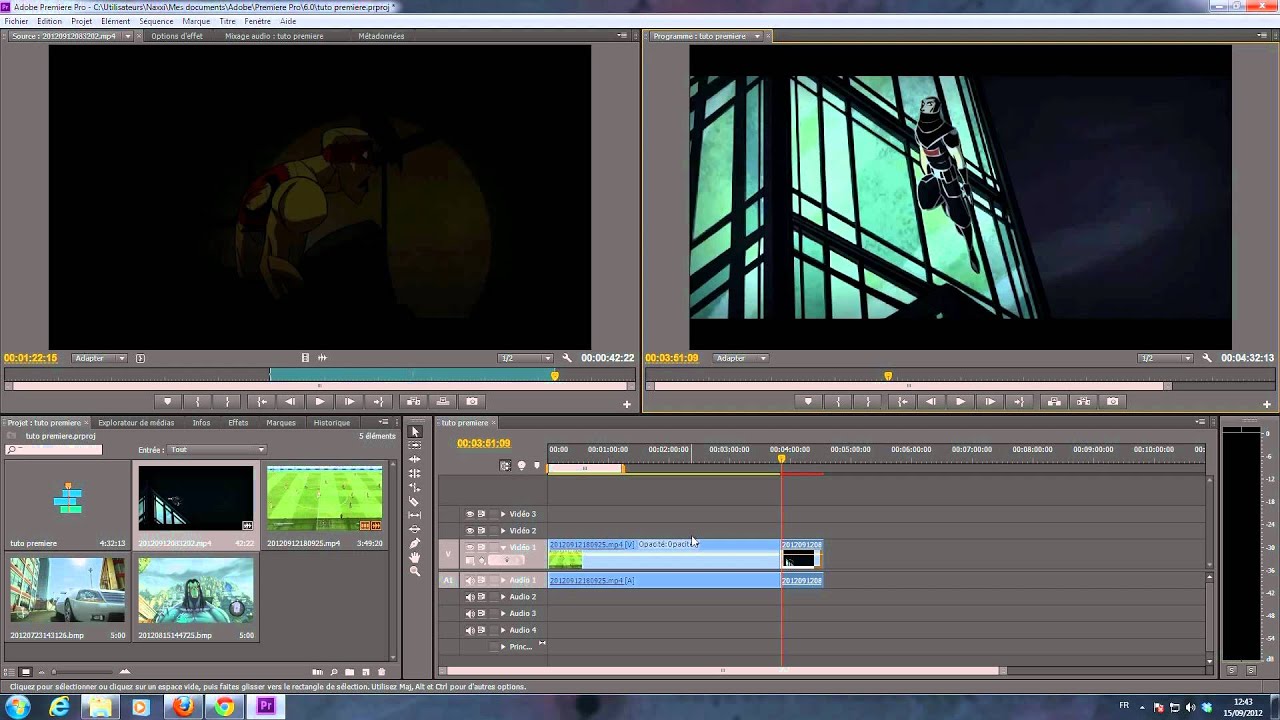Open the Fichier menu
This screenshot has height=720, width=1280.
coord(16,21)
